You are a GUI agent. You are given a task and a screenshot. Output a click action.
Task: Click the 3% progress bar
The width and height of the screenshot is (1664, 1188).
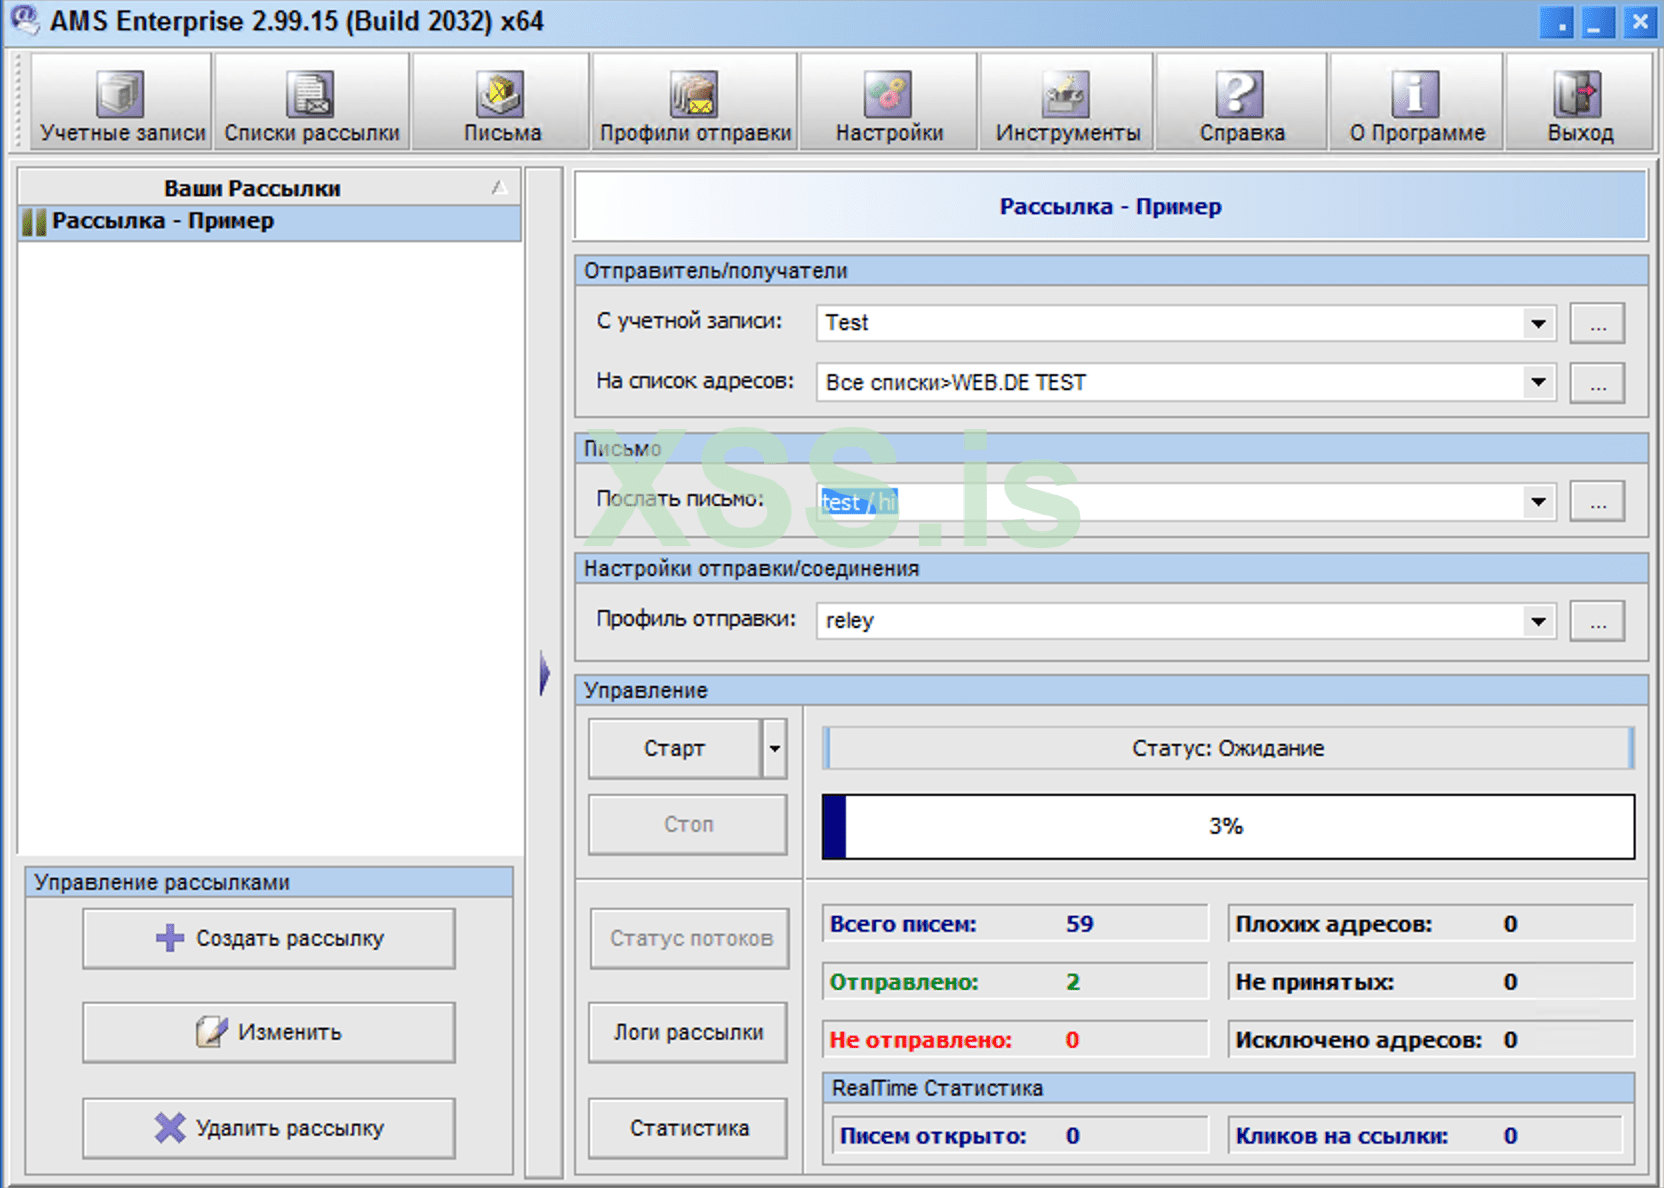point(1227,826)
